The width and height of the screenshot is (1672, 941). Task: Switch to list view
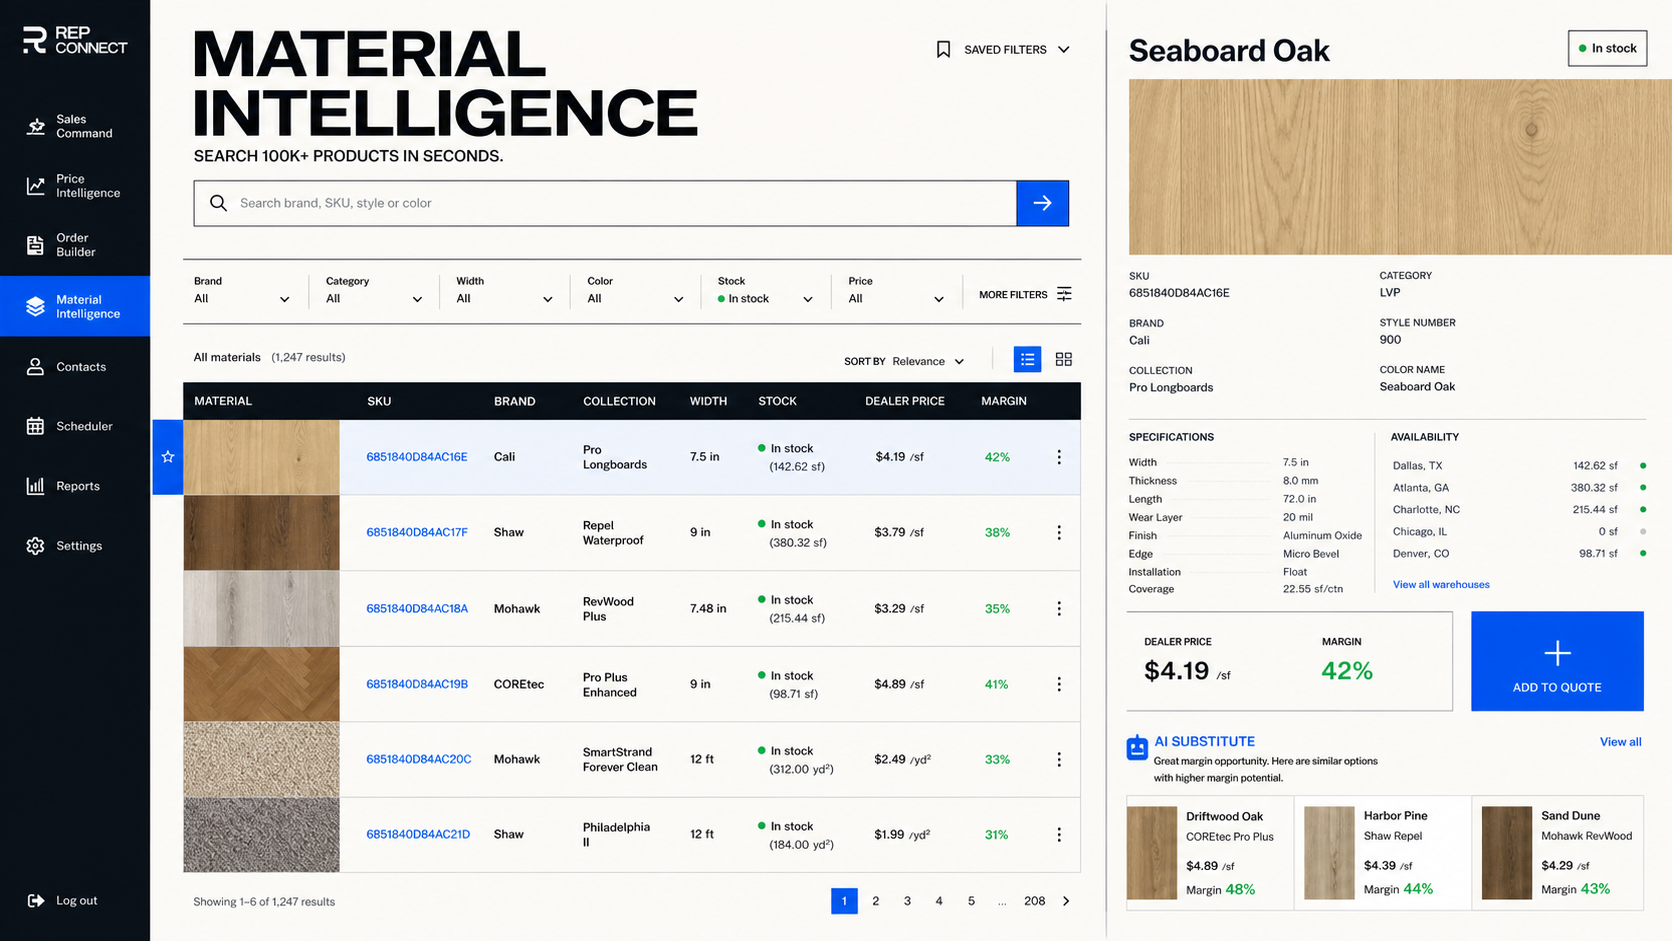tap(1027, 359)
